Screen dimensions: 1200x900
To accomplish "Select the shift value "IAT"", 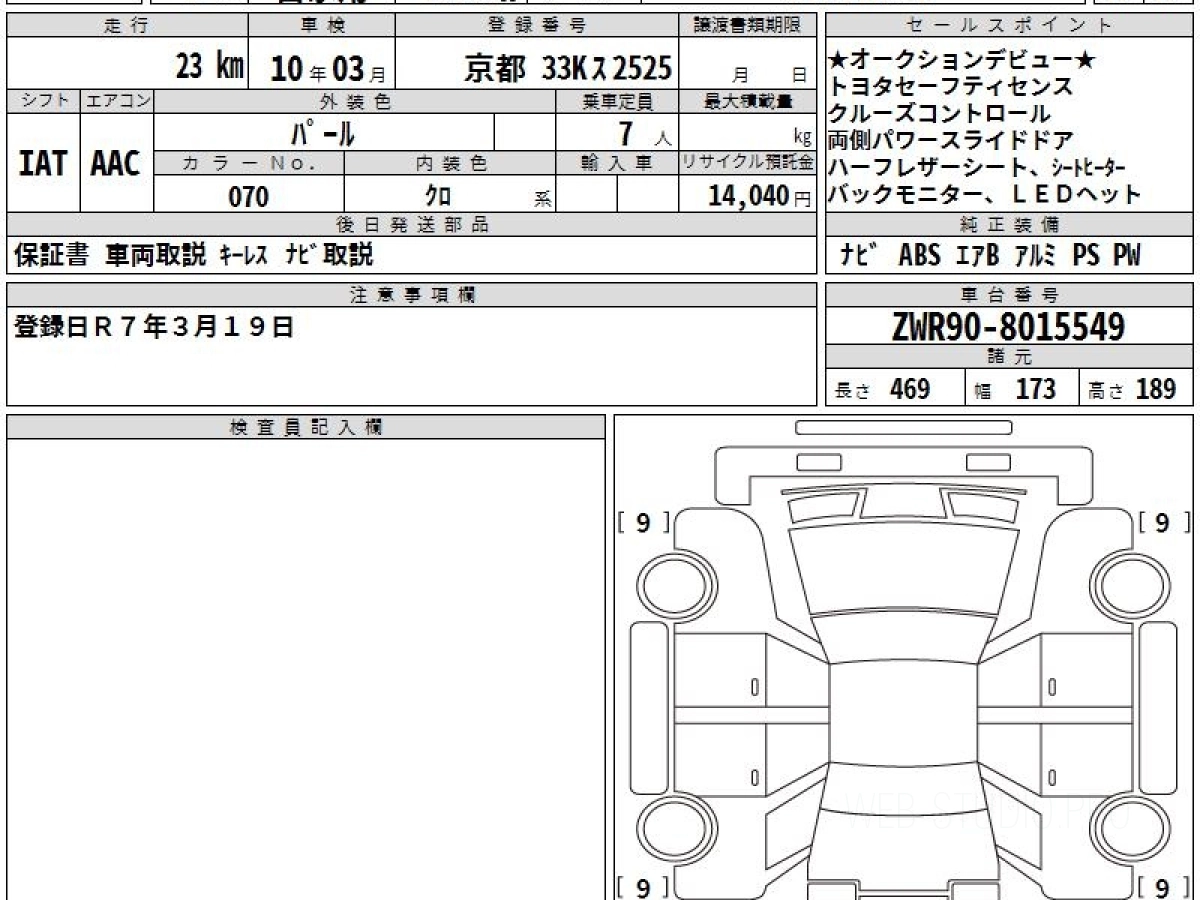I will point(43,163).
